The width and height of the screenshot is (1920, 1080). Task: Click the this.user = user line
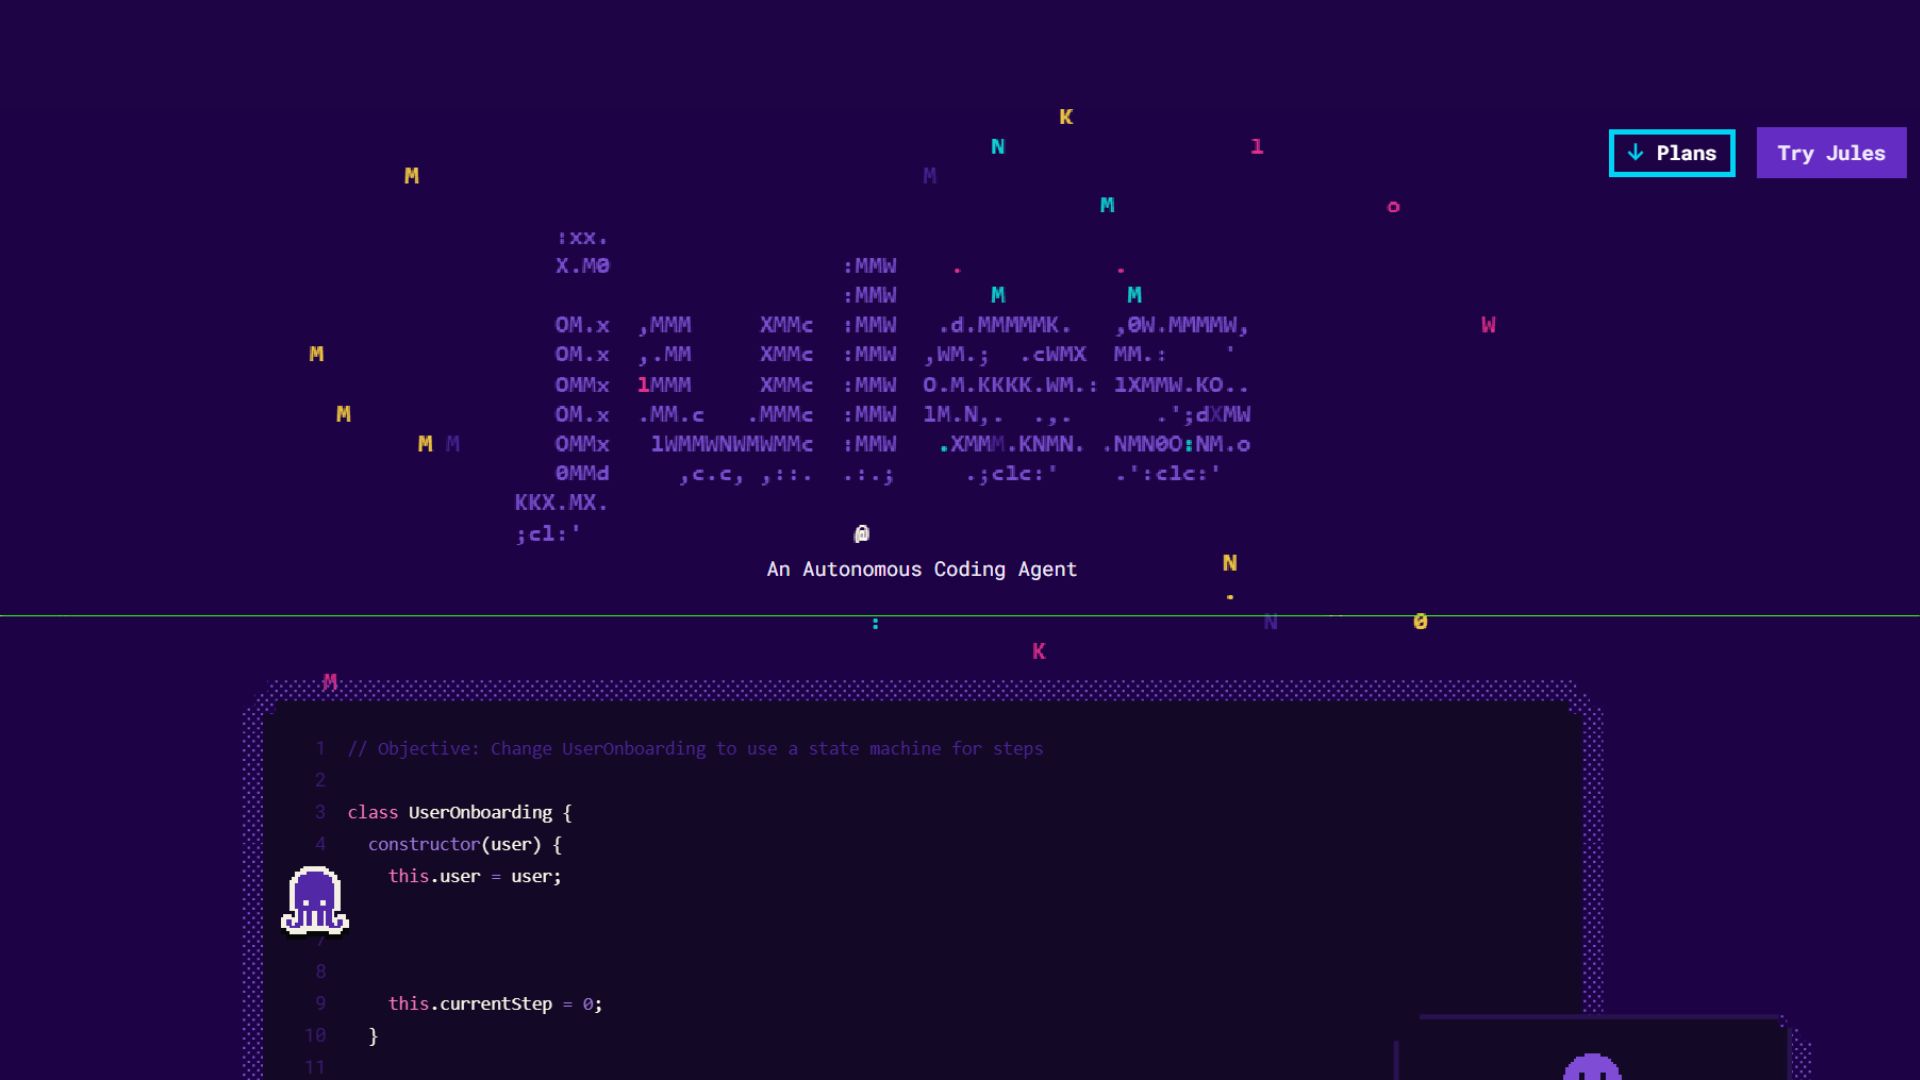point(474,876)
